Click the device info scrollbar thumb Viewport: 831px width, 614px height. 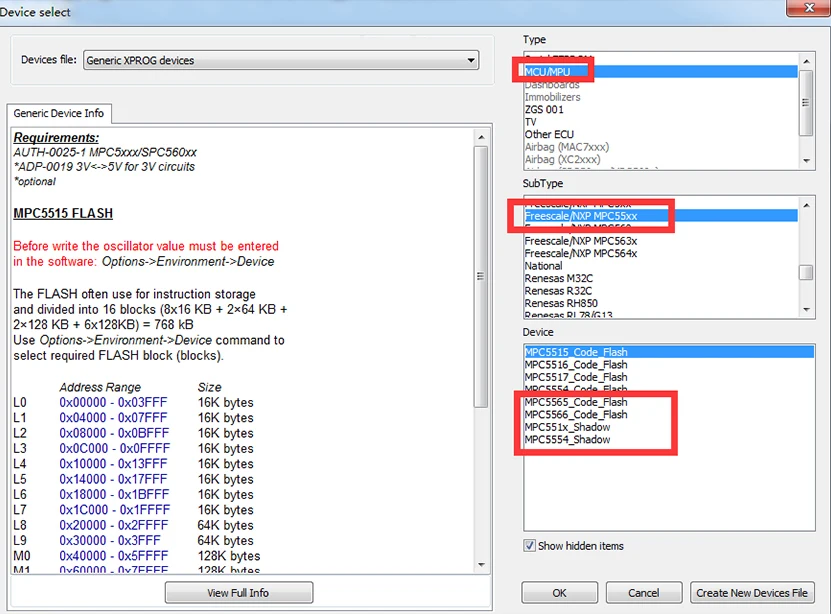point(481,277)
